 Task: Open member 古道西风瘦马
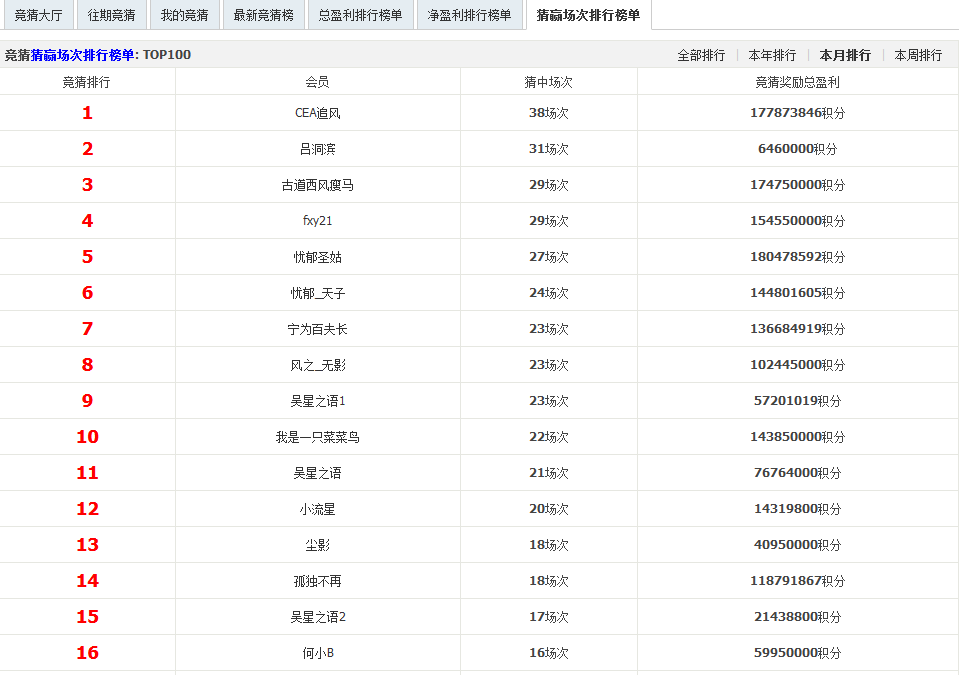(x=317, y=185)
